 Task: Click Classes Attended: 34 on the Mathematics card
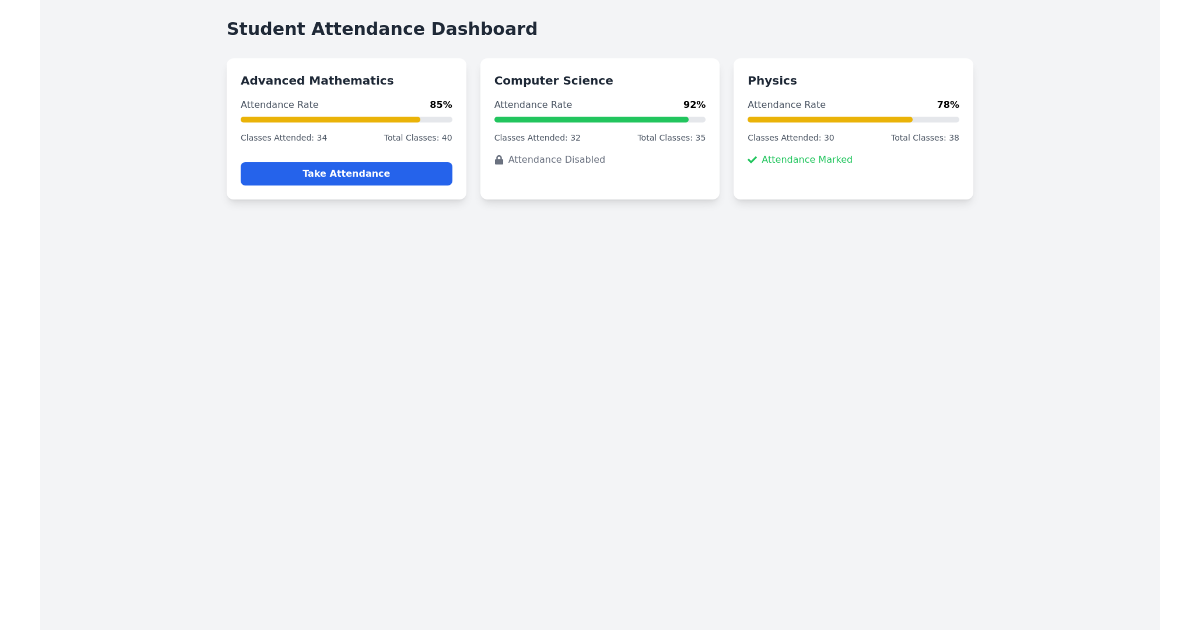pos(283,138)
